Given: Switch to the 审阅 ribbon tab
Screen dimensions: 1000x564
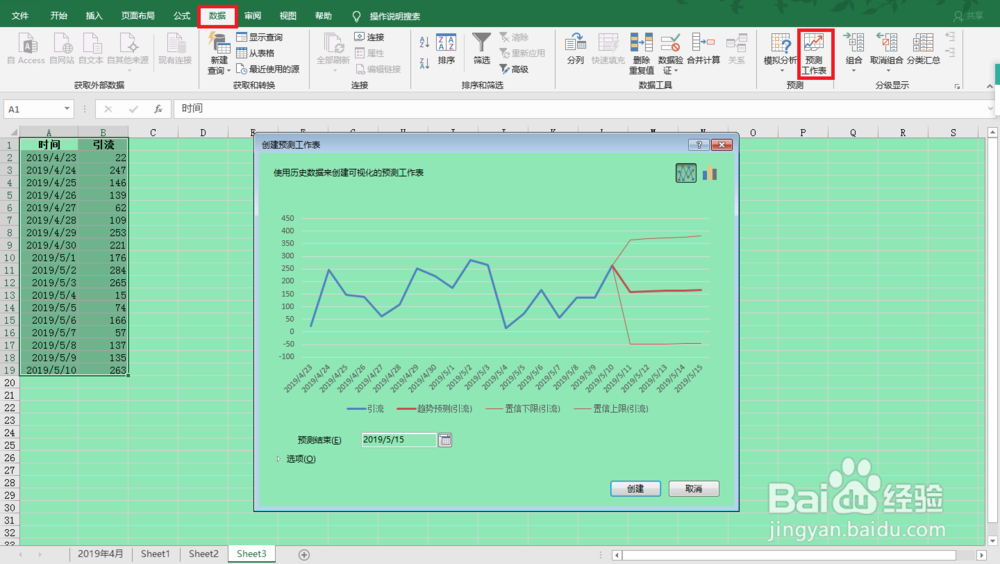Looking at the screenshot, I should coord(253,16).
